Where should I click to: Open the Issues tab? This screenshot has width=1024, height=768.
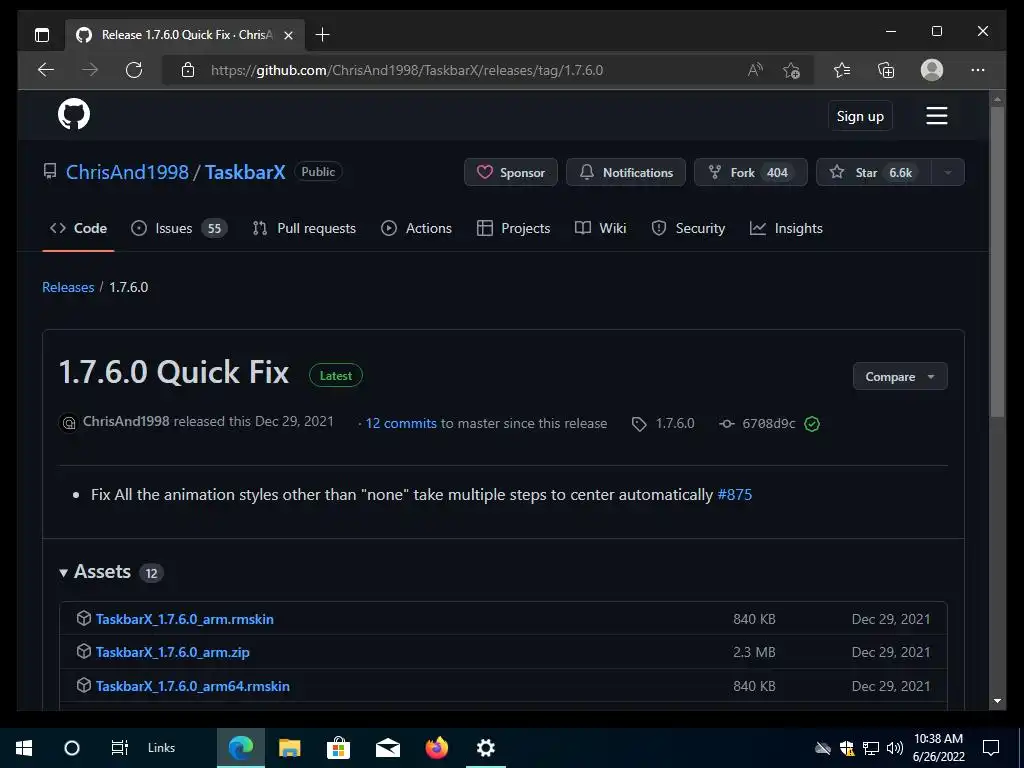179,228
